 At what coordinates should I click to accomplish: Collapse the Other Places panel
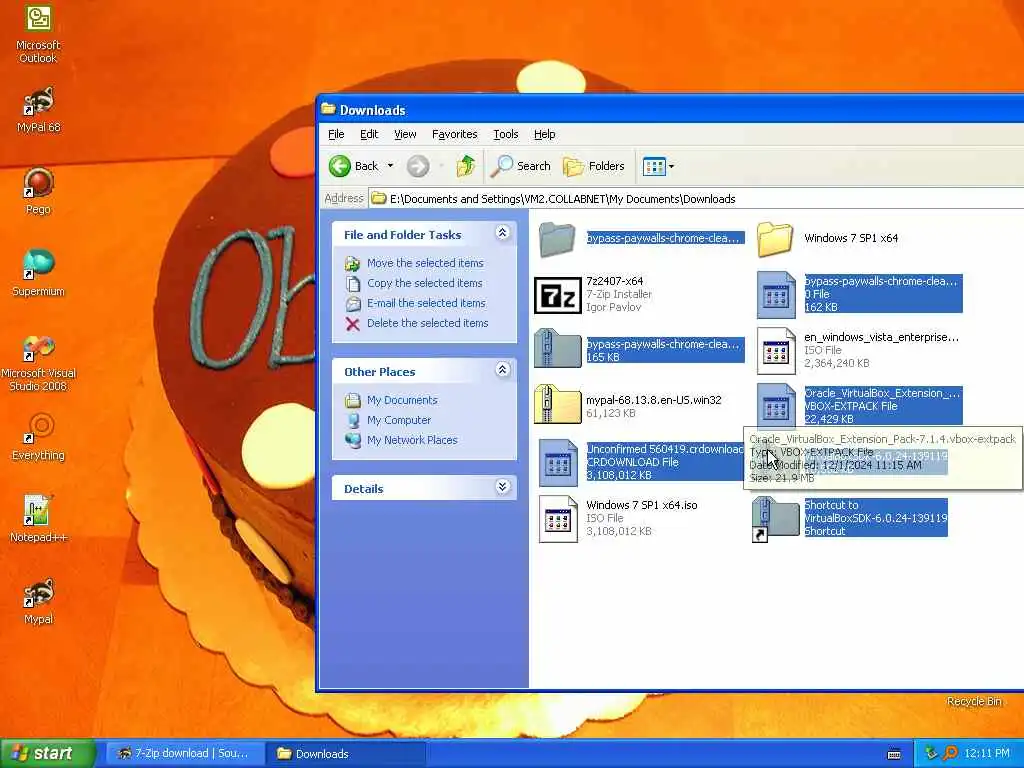pos(502,370)
